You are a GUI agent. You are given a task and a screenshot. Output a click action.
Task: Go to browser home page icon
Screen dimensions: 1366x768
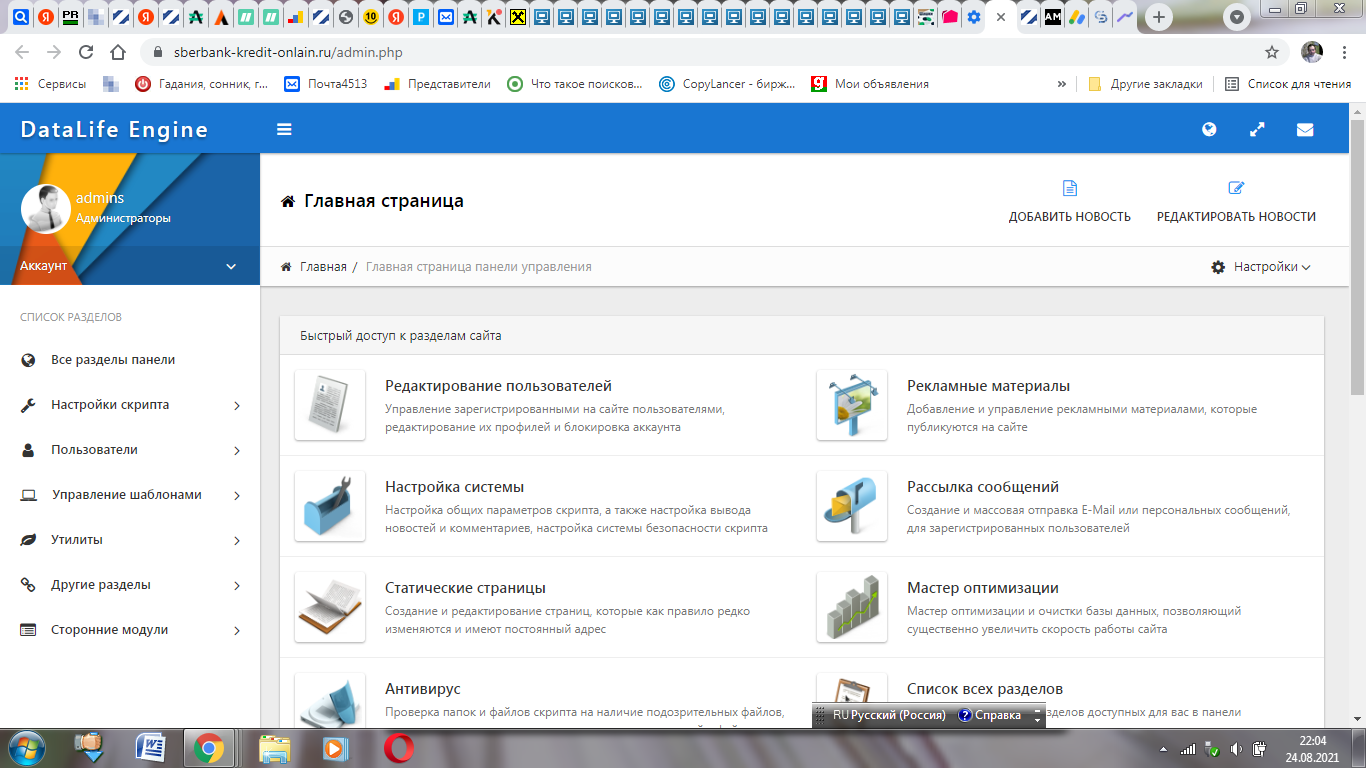tap(118, 52)
